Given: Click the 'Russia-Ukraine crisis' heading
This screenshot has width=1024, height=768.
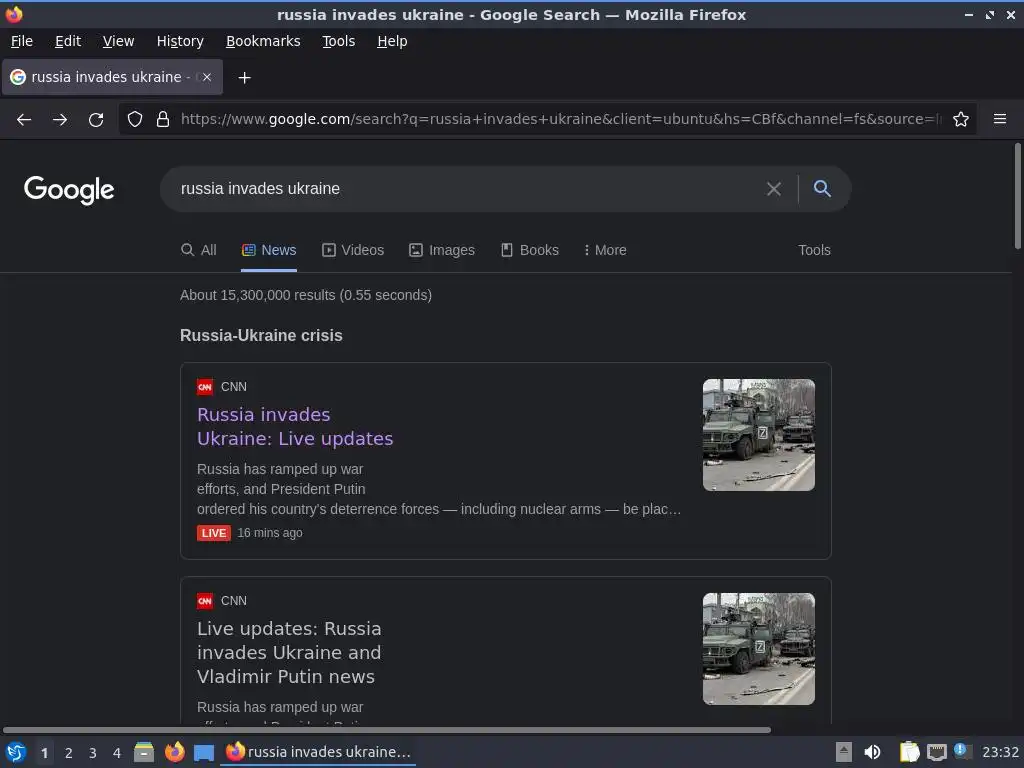Looking at the screenshot, I should point(261,336).
